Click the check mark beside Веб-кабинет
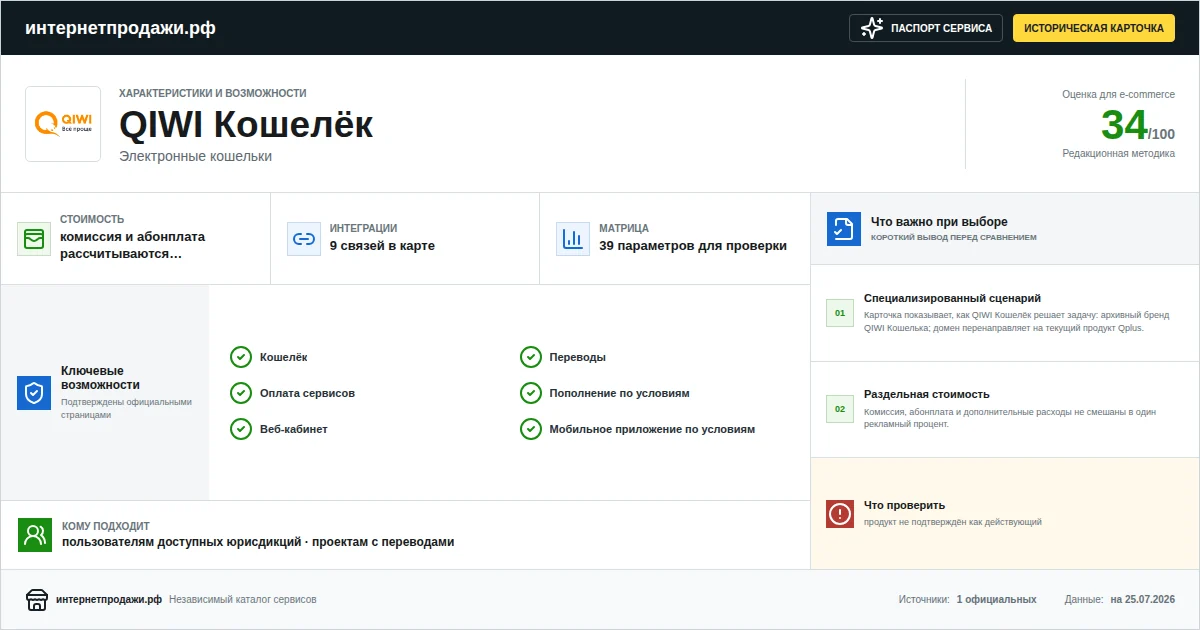1200x630 pixels. 241,429
